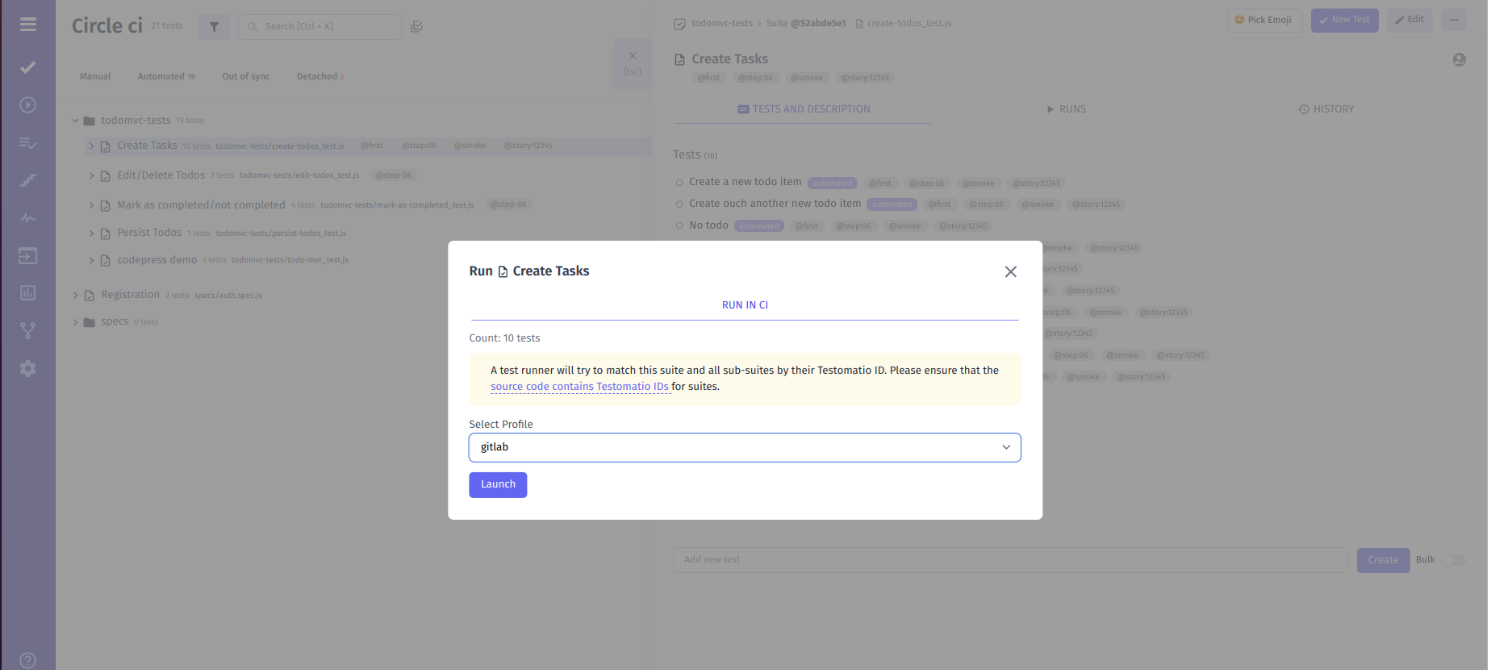Click the filter funnel icon beside search
The image size is (1488, 670).
[x=213, y=26]
